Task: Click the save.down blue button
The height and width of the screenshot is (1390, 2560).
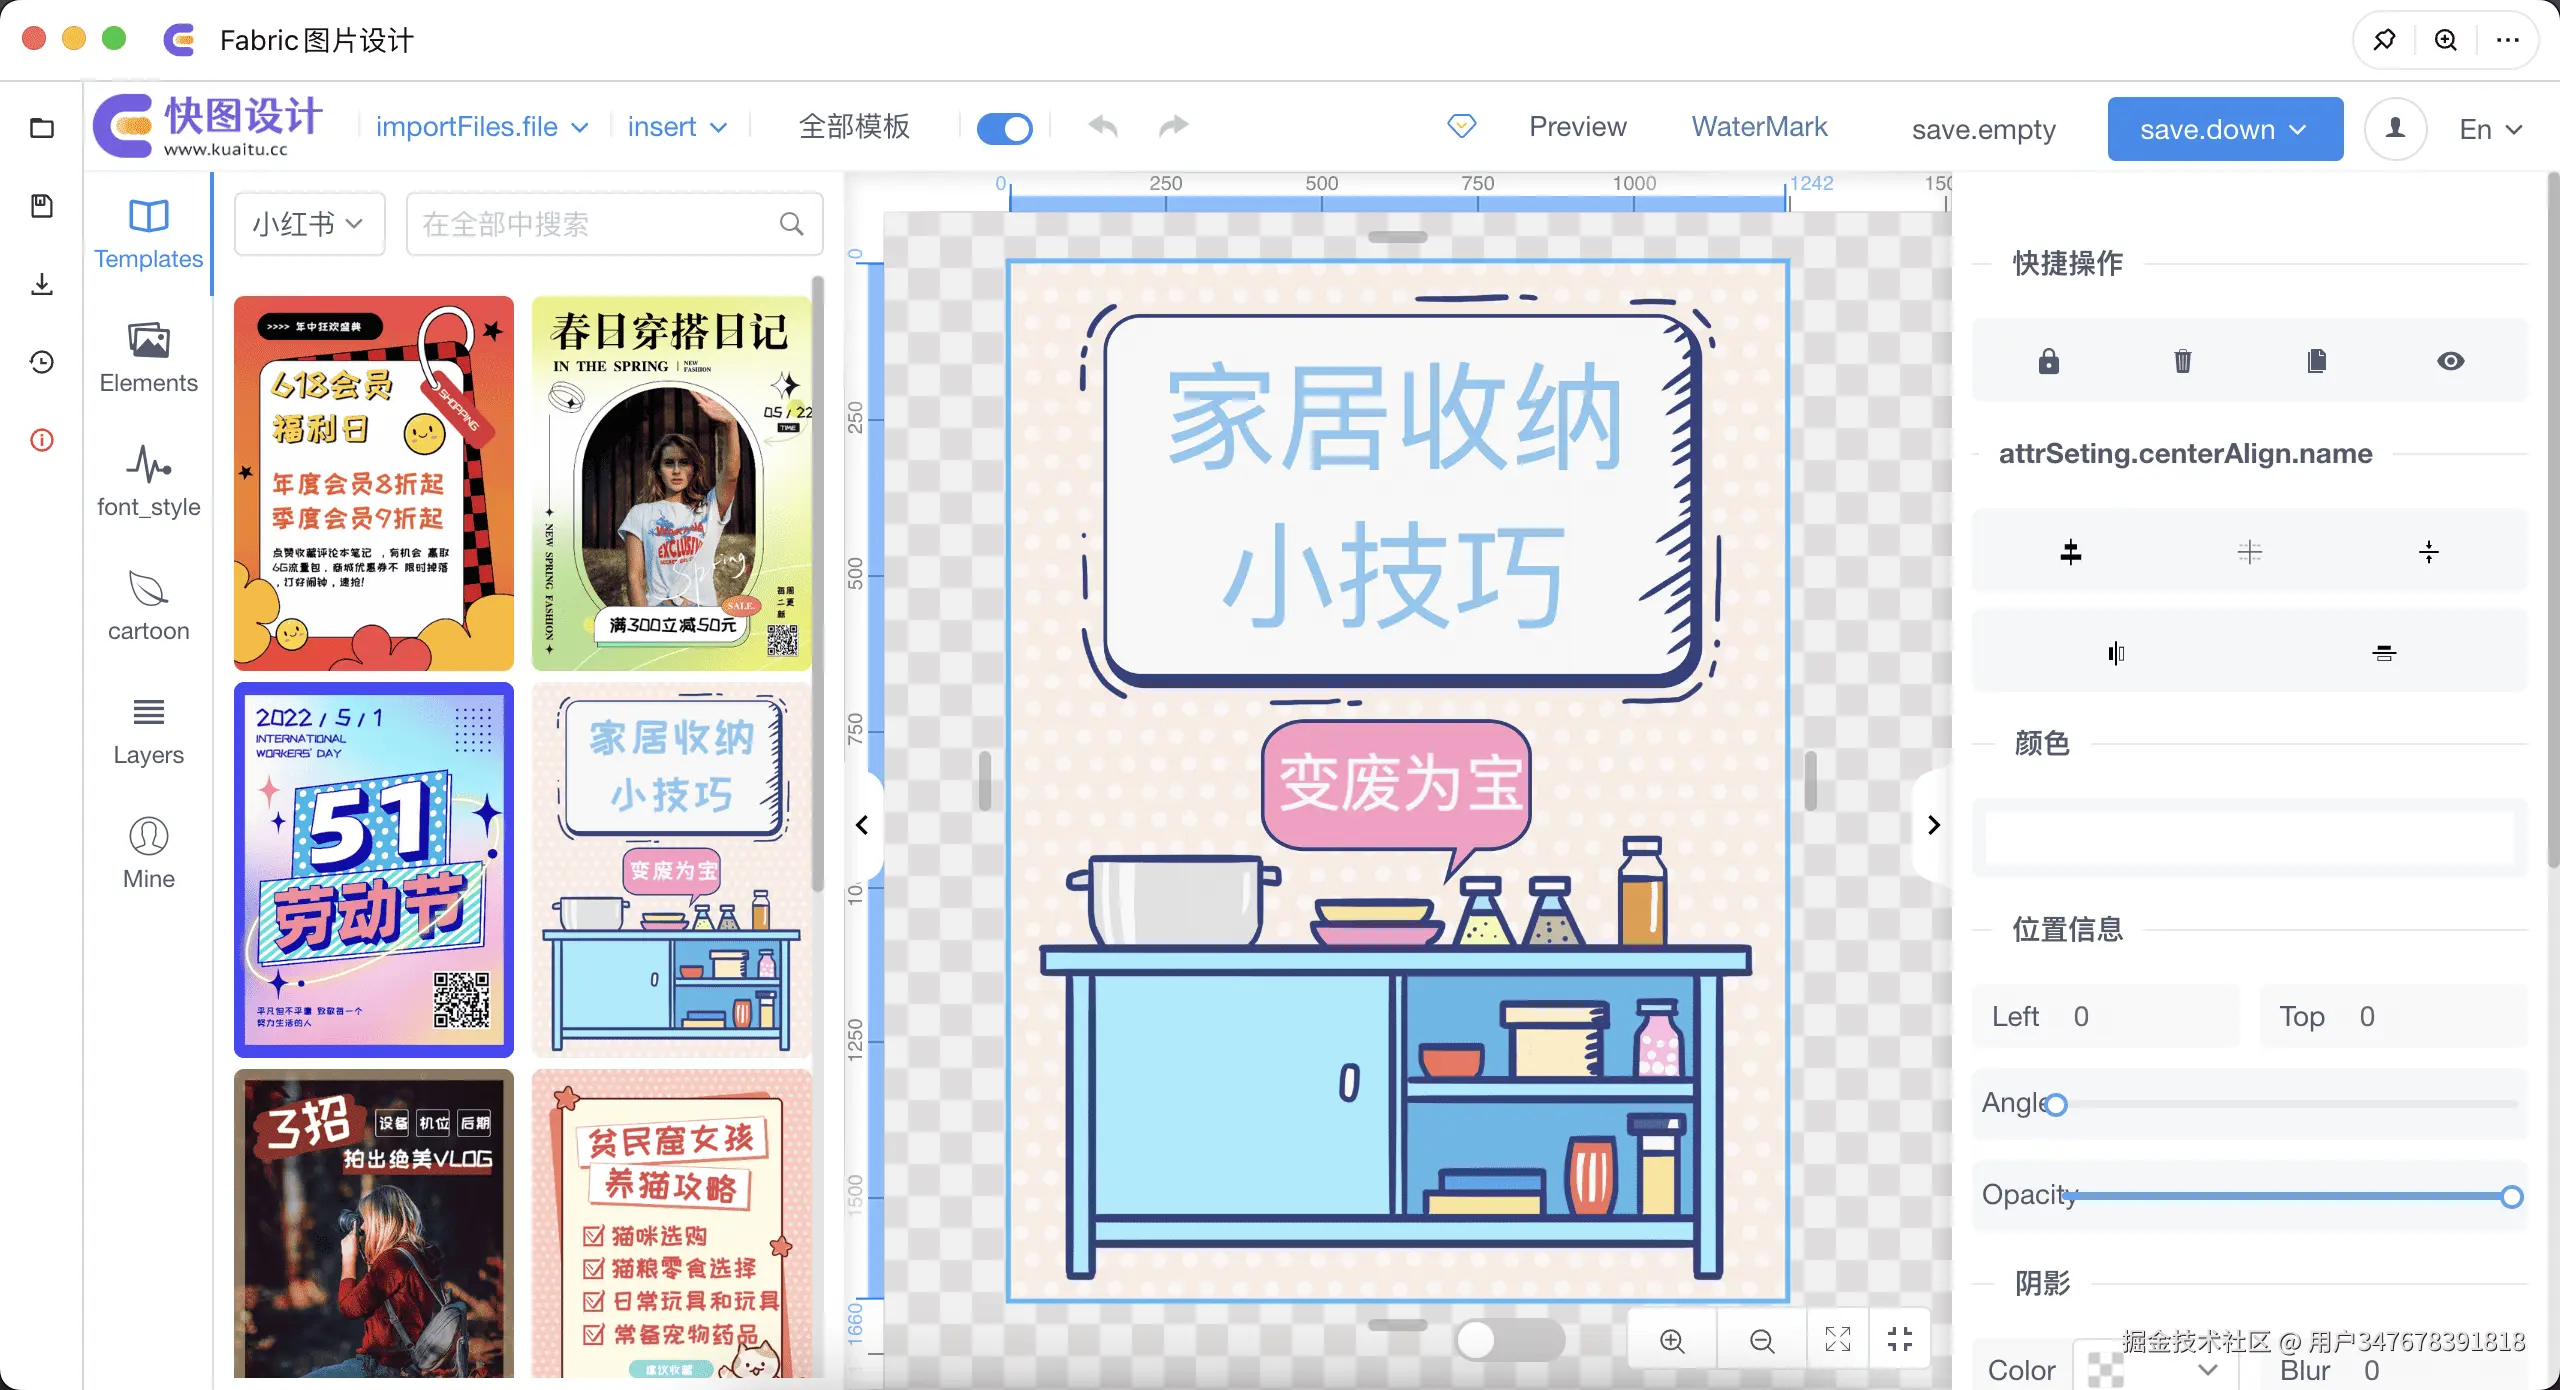Action: click(x=2224, y=129)
